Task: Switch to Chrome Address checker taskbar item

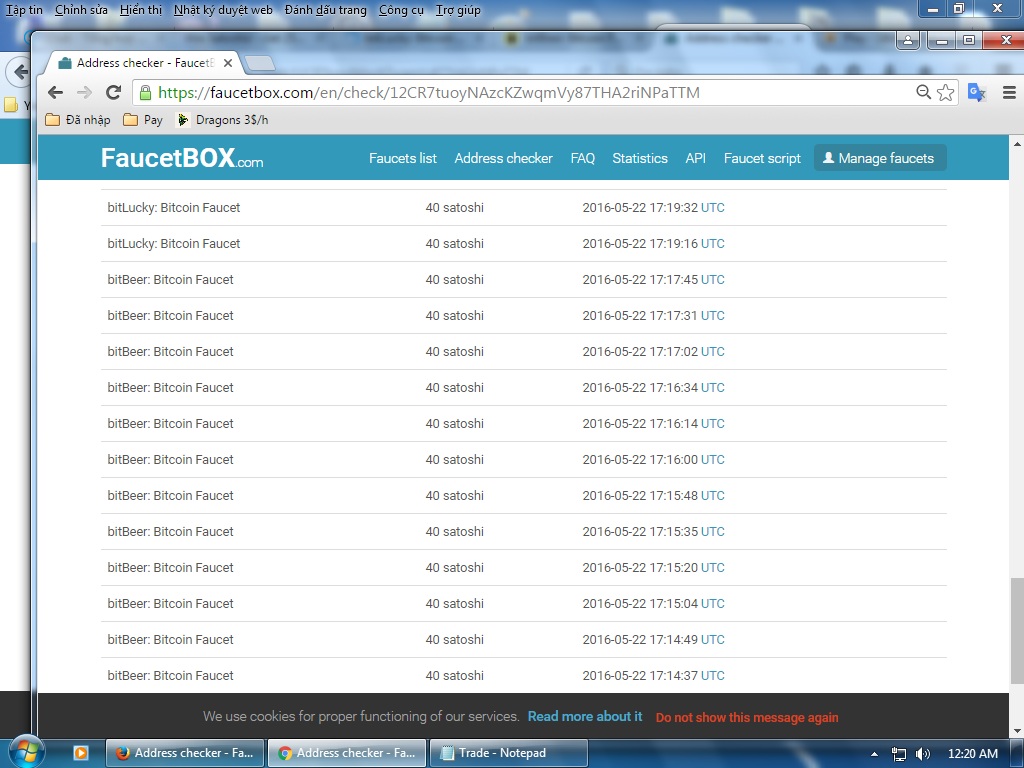Action: pos(347,753)
